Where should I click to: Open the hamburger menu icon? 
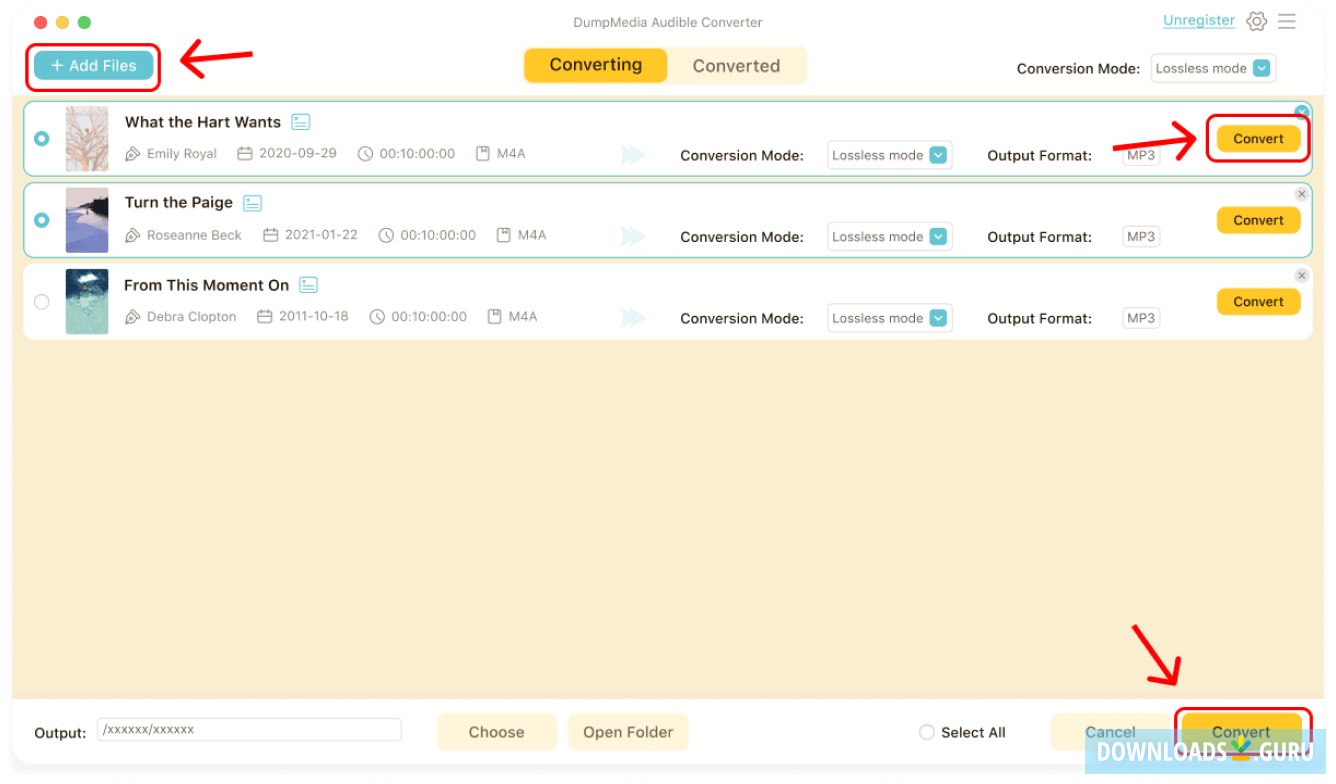point(1287,21)
